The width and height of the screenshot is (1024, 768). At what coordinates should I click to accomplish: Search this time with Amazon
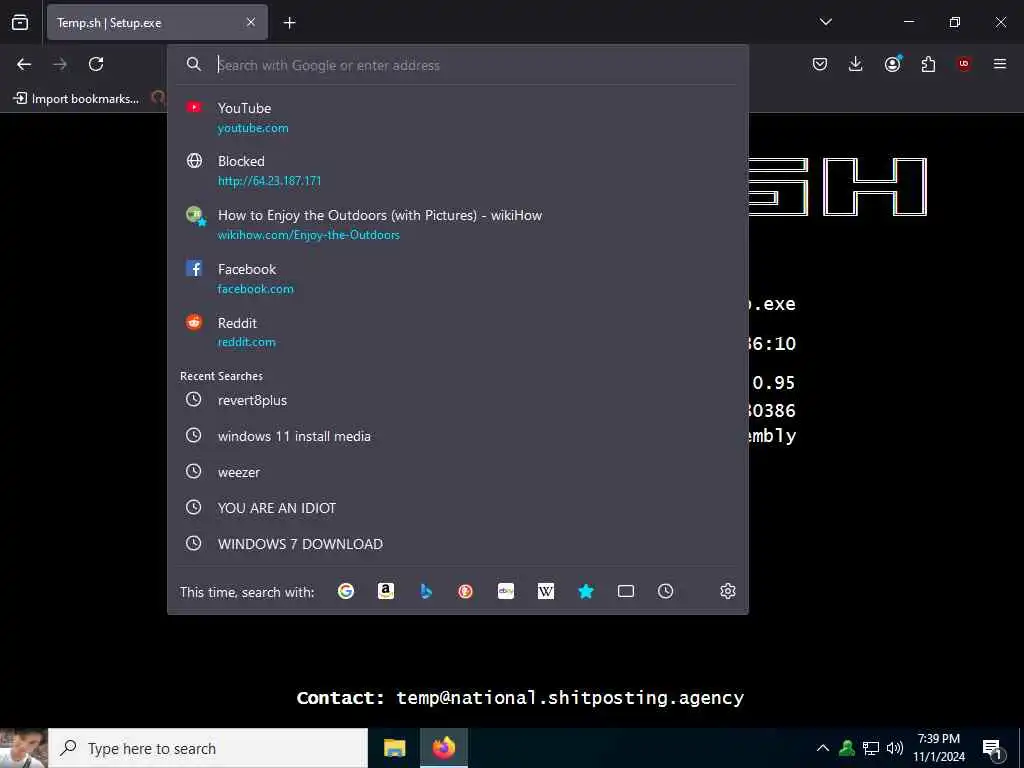tap(386, 591)
